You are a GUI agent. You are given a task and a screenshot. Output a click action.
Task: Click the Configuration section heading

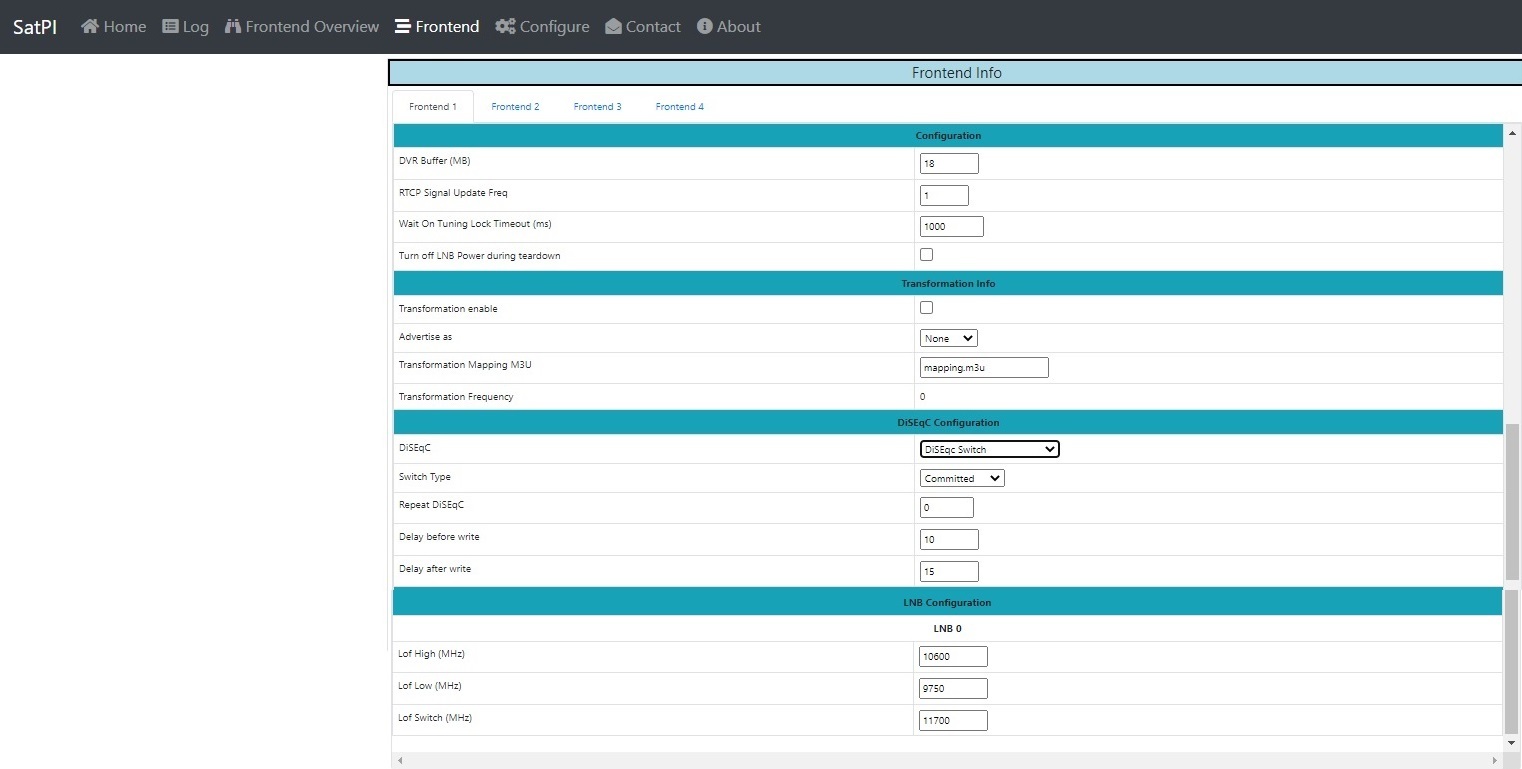(x=948, y=135)
